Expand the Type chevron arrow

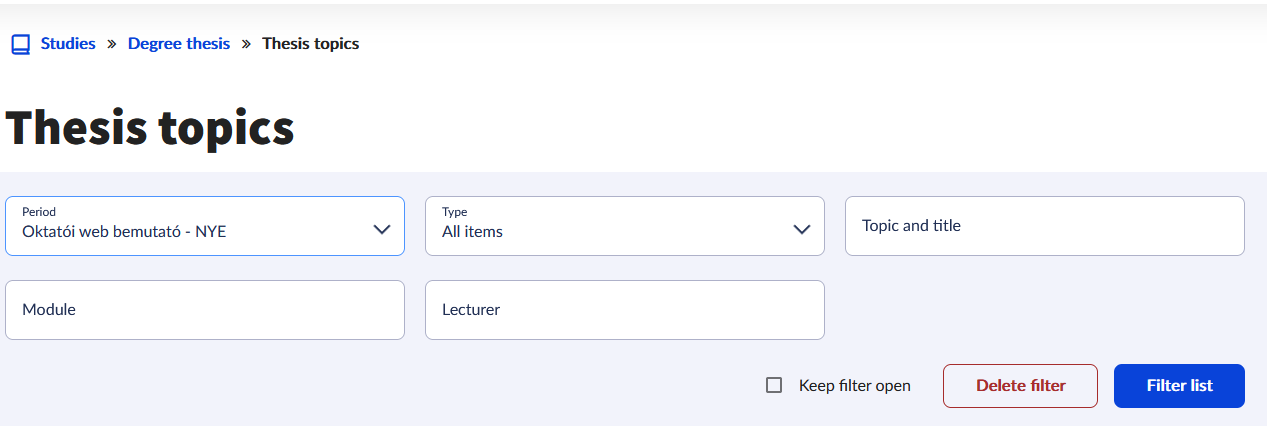801,229
